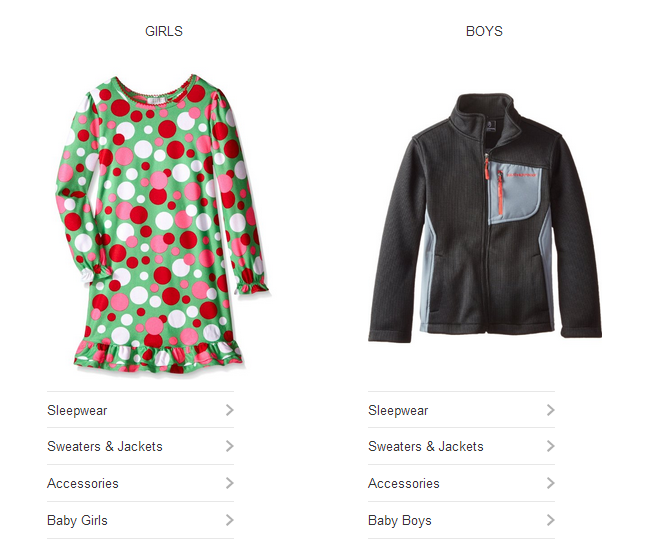Click chevron arrow beside Boys Sleepwear
The width and height of the screenshot is (649, 551).
[550, 410]
